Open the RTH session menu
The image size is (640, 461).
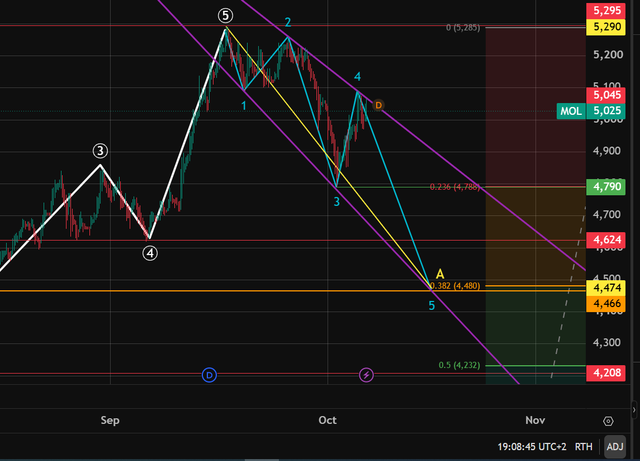click(x=583, y=447)
